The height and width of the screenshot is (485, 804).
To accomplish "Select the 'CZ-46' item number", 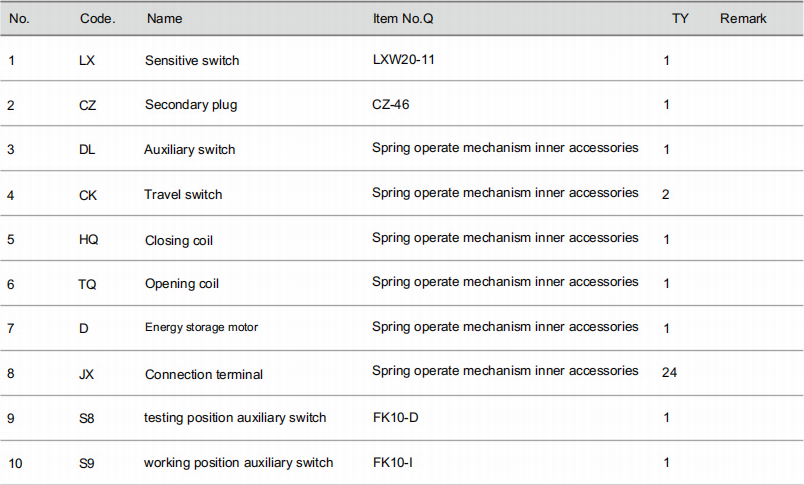I will click(x=391, y=105).
